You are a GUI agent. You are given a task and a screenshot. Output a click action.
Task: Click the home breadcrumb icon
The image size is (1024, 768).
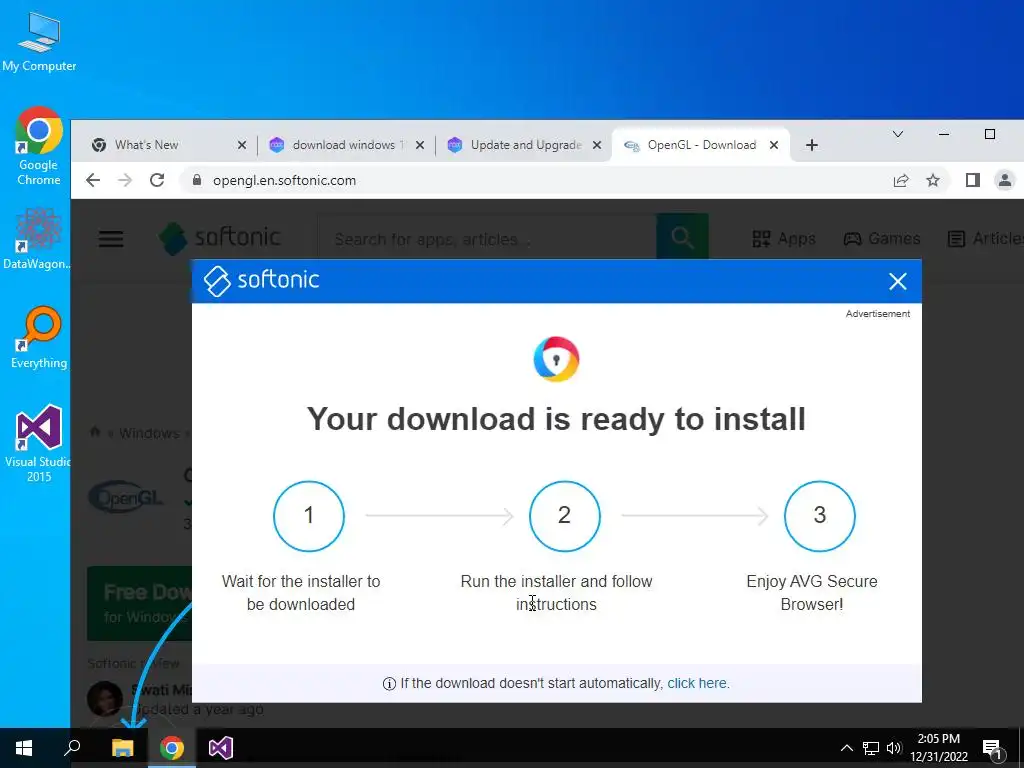[x=95, y=432]
